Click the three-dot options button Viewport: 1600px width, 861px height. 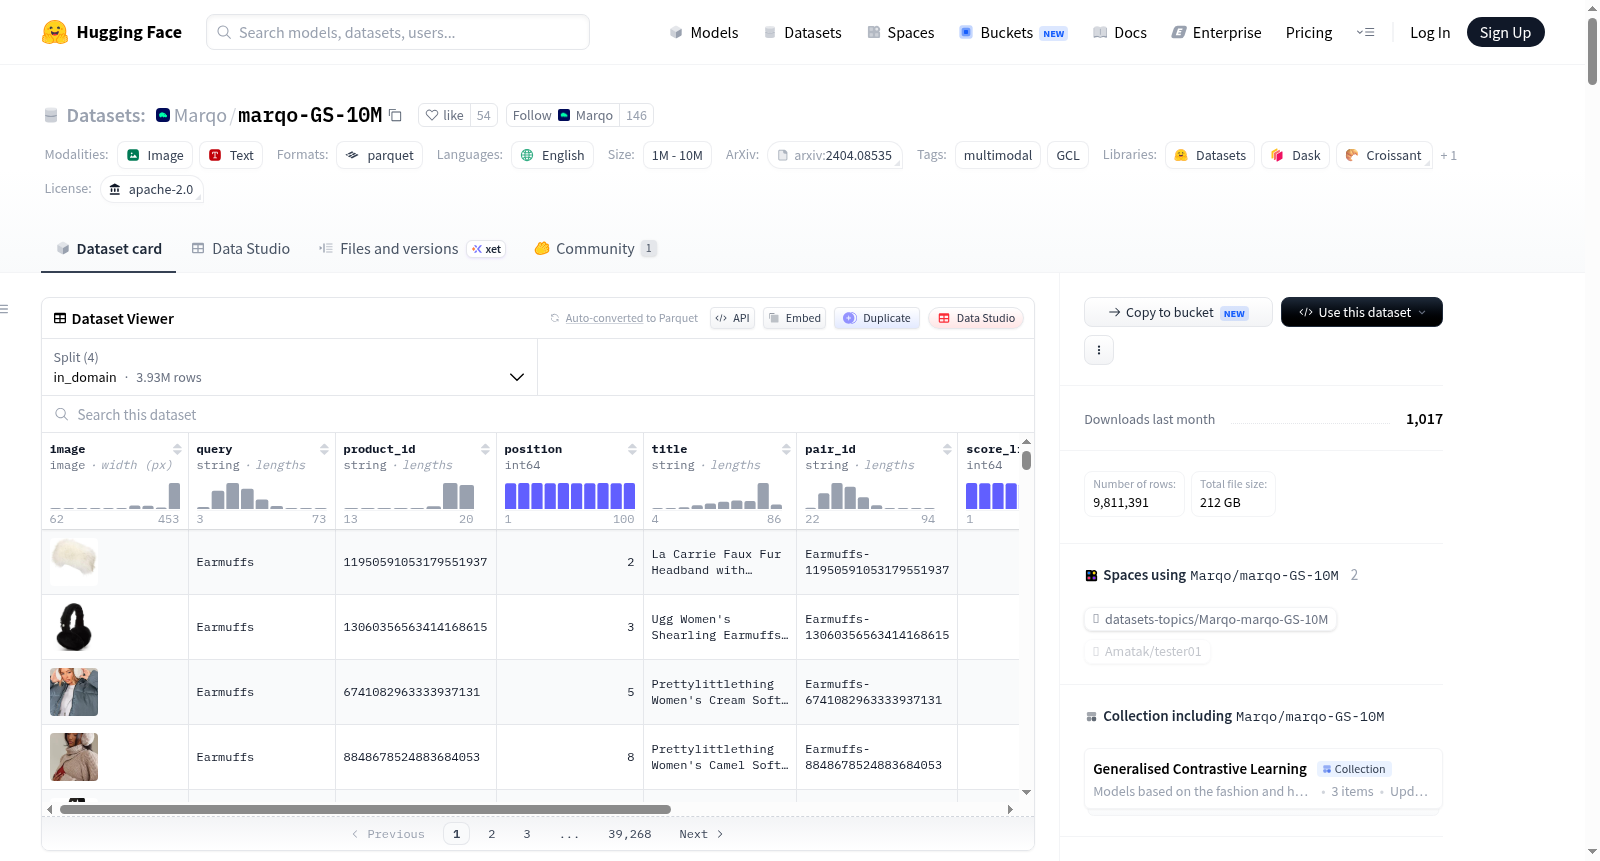(x=1099, y=350)
